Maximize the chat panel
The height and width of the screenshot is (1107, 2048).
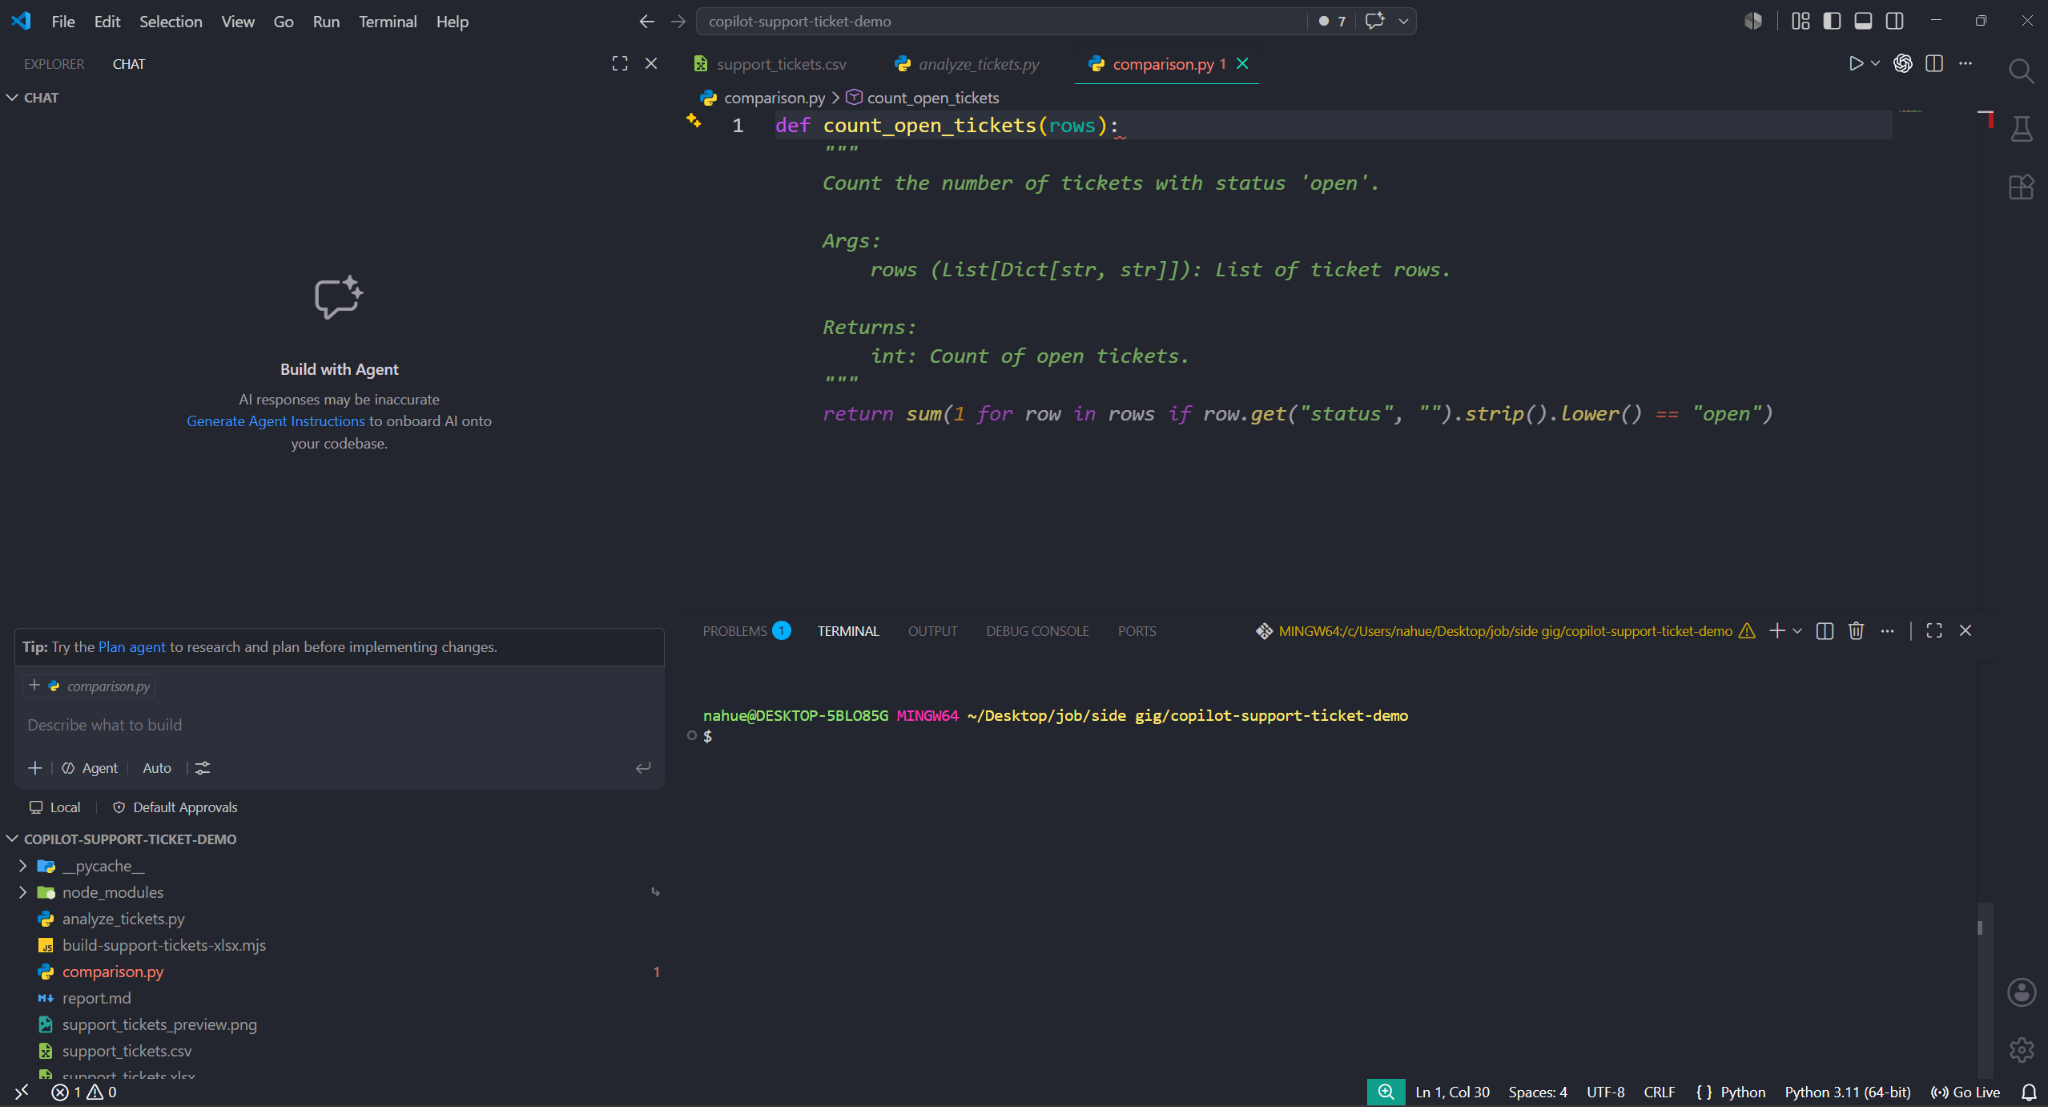[x=620, y=64]
